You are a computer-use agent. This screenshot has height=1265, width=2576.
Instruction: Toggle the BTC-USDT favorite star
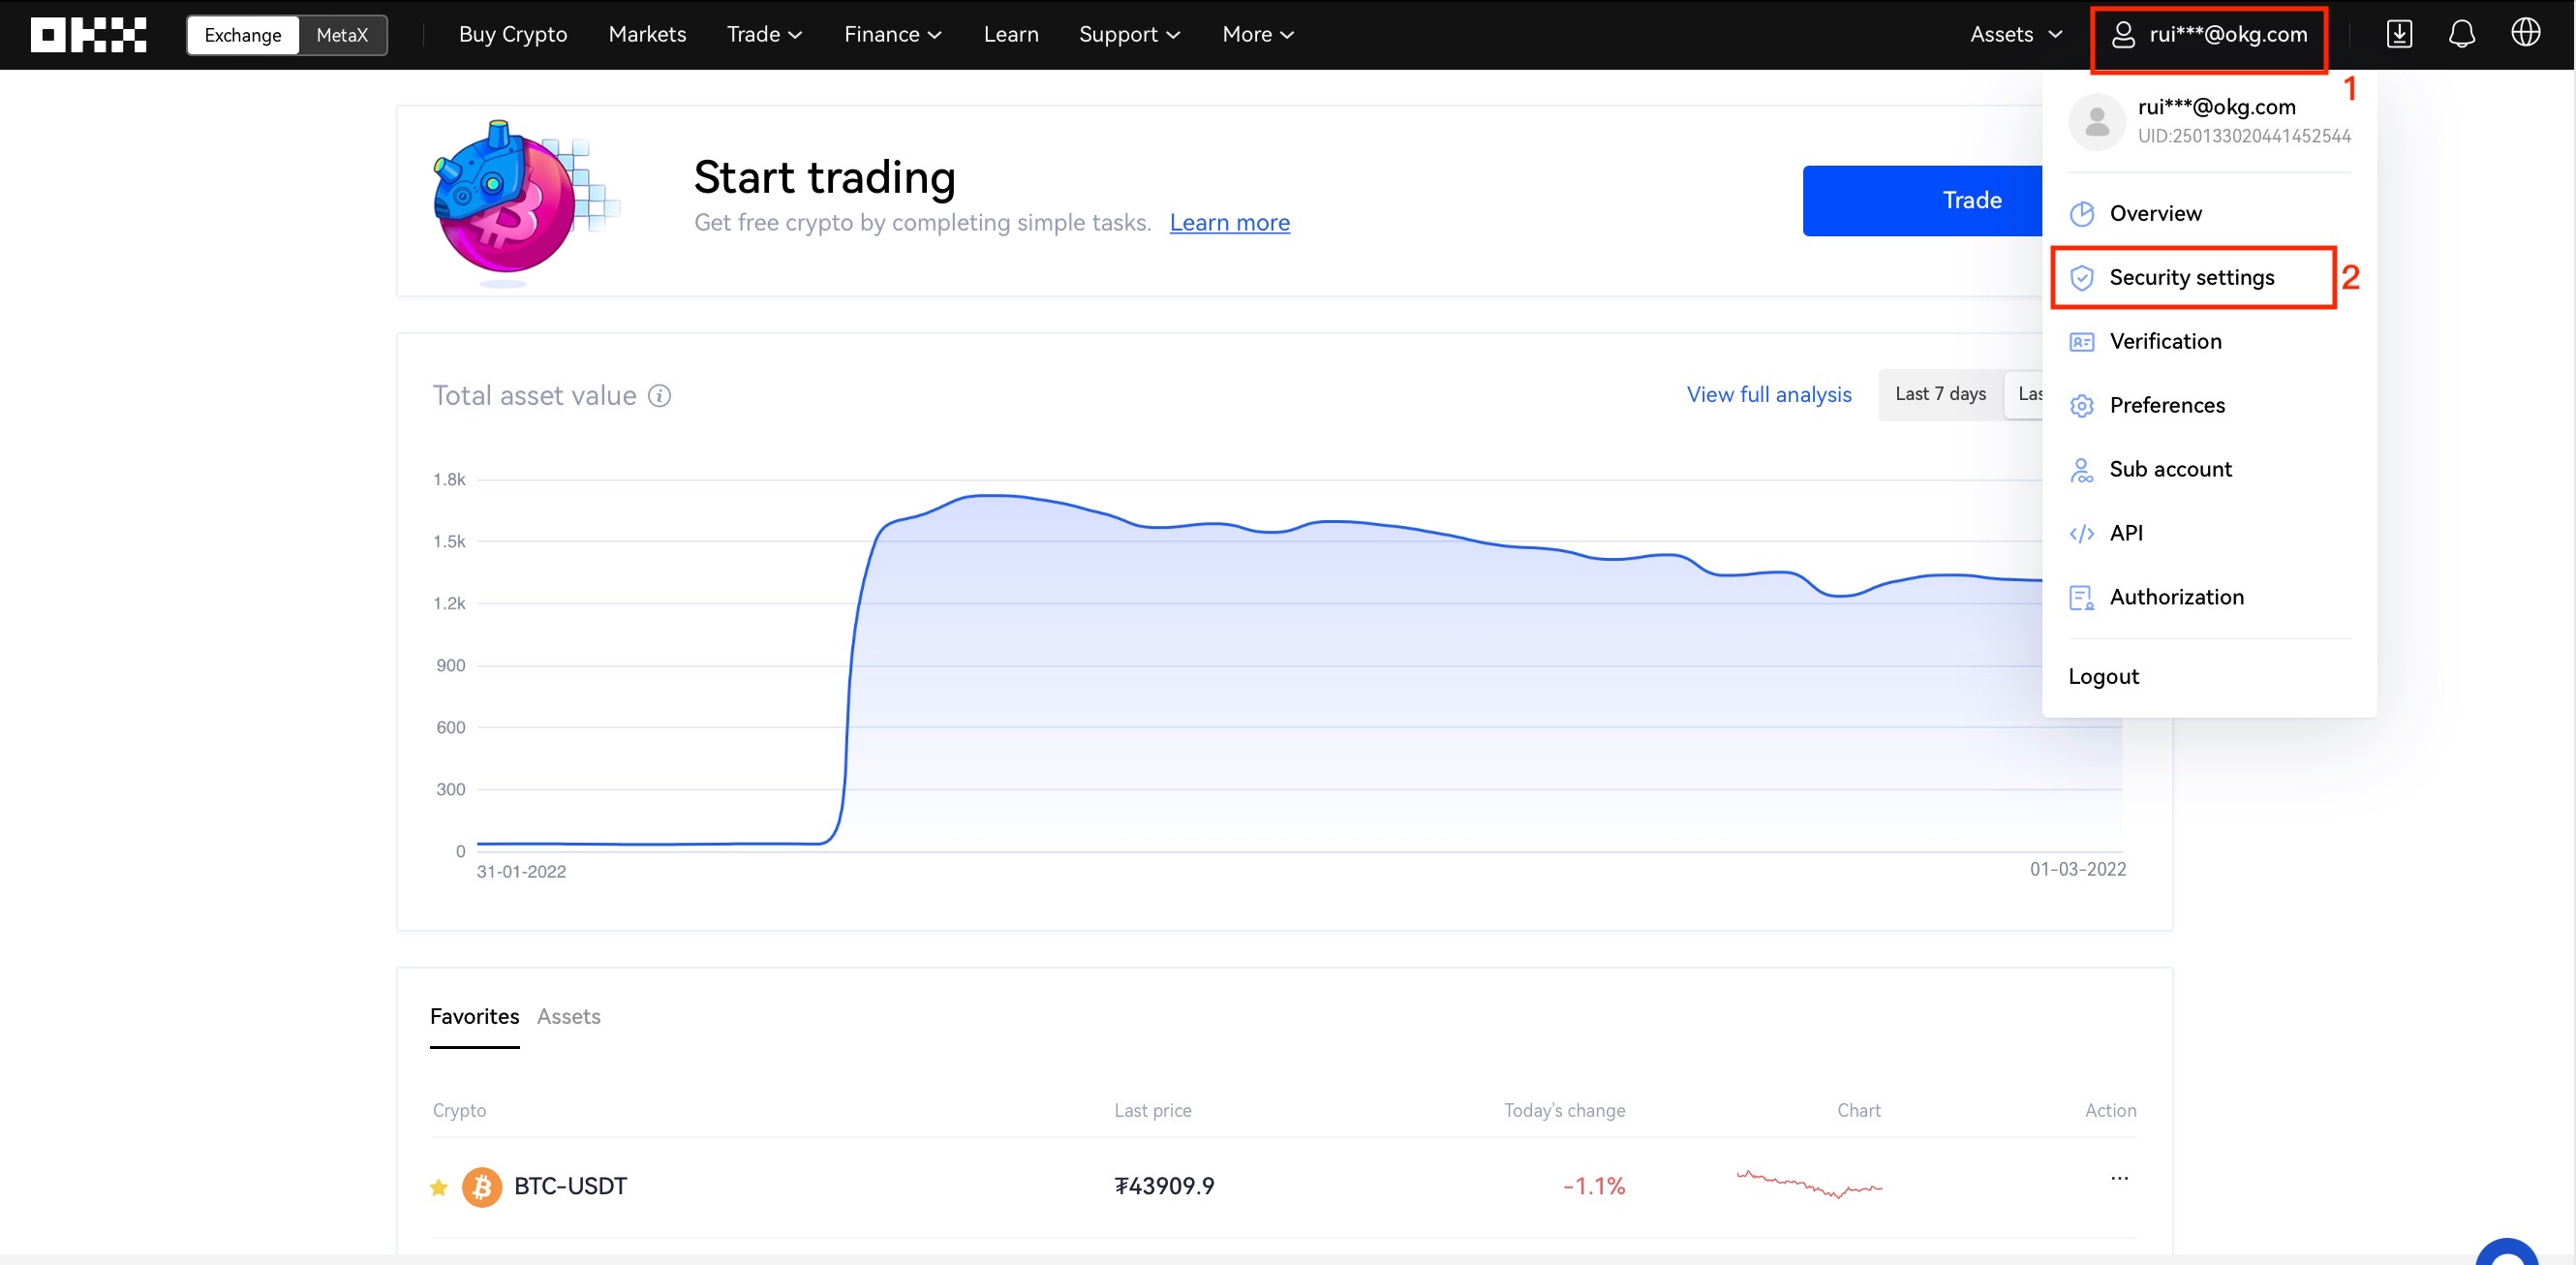tap(438, 1187)
